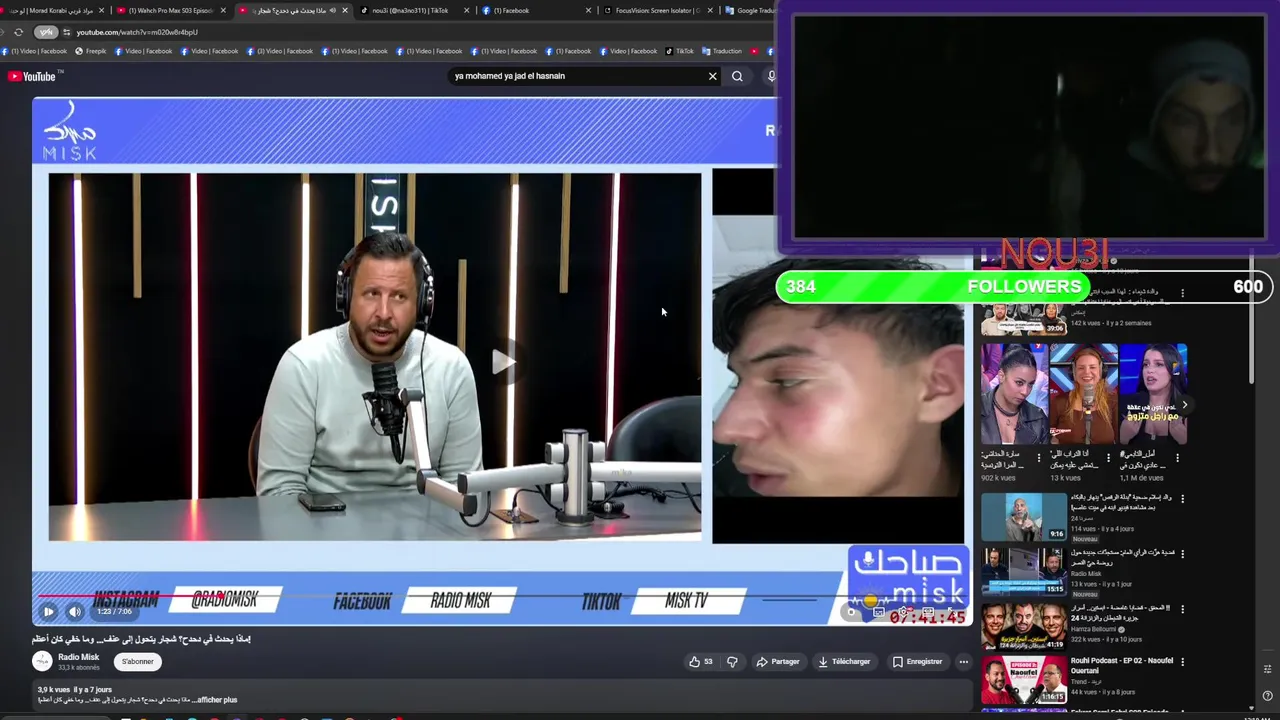This screenshot has height=720, width=1280.
Task: Dislike the video with the thumbs-down button
Action: click(x=732, y=661)
